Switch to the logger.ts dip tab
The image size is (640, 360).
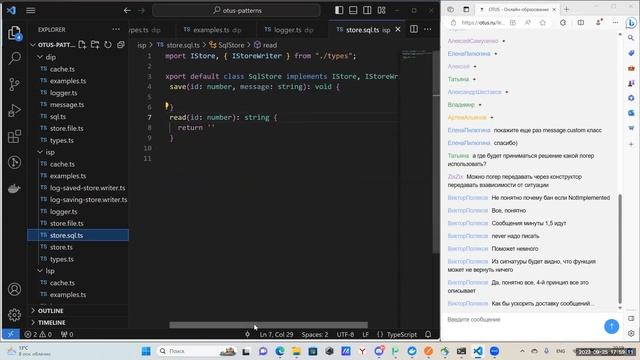click(289, 30)
